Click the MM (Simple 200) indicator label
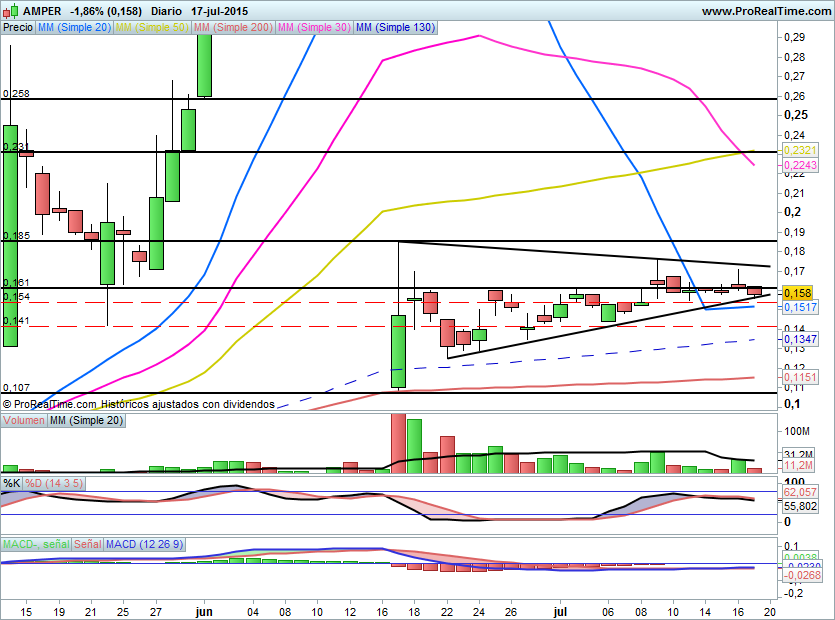This screenshot has width=835, height=620. [x=232, y=28]
